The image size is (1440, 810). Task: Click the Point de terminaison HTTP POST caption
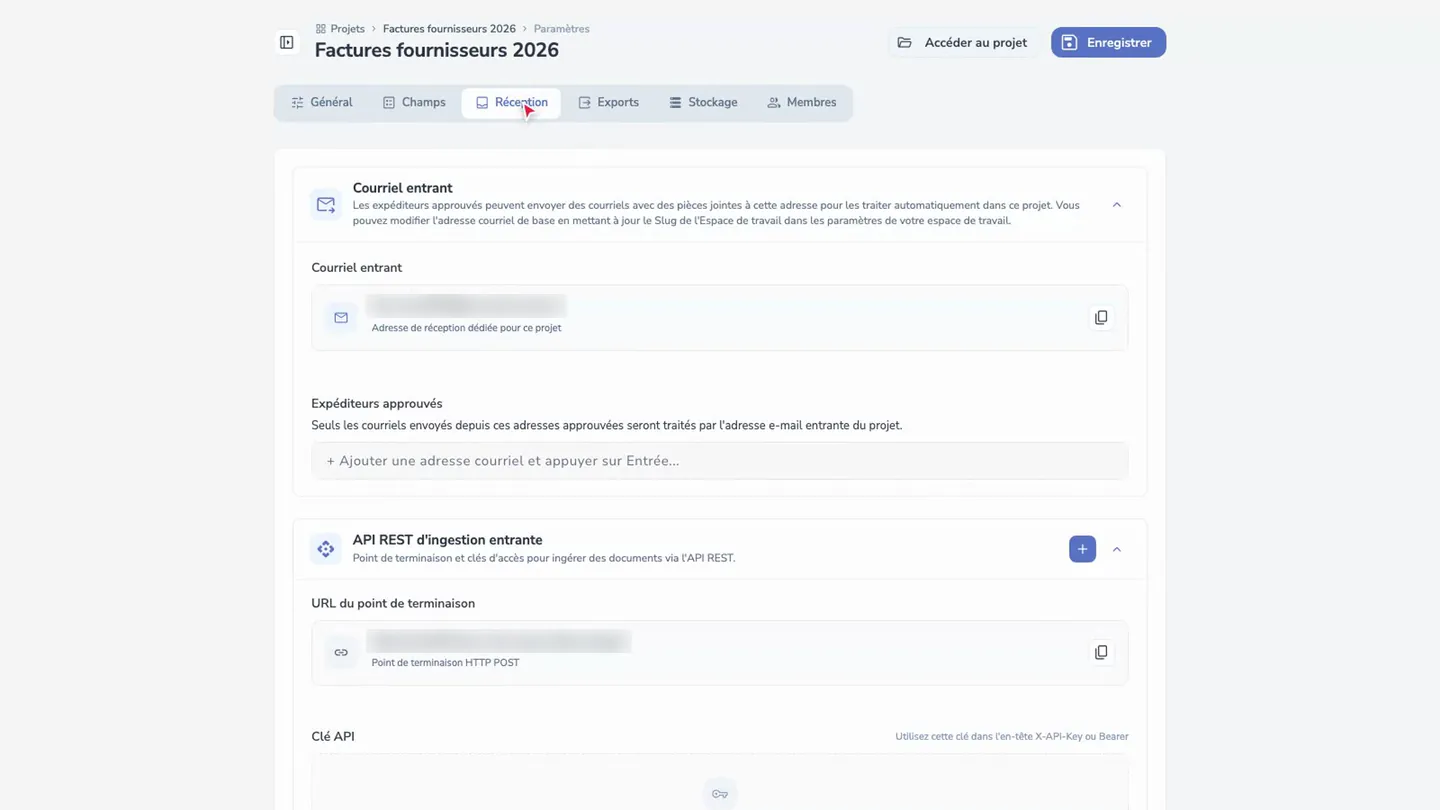click(x=445, y=663)
